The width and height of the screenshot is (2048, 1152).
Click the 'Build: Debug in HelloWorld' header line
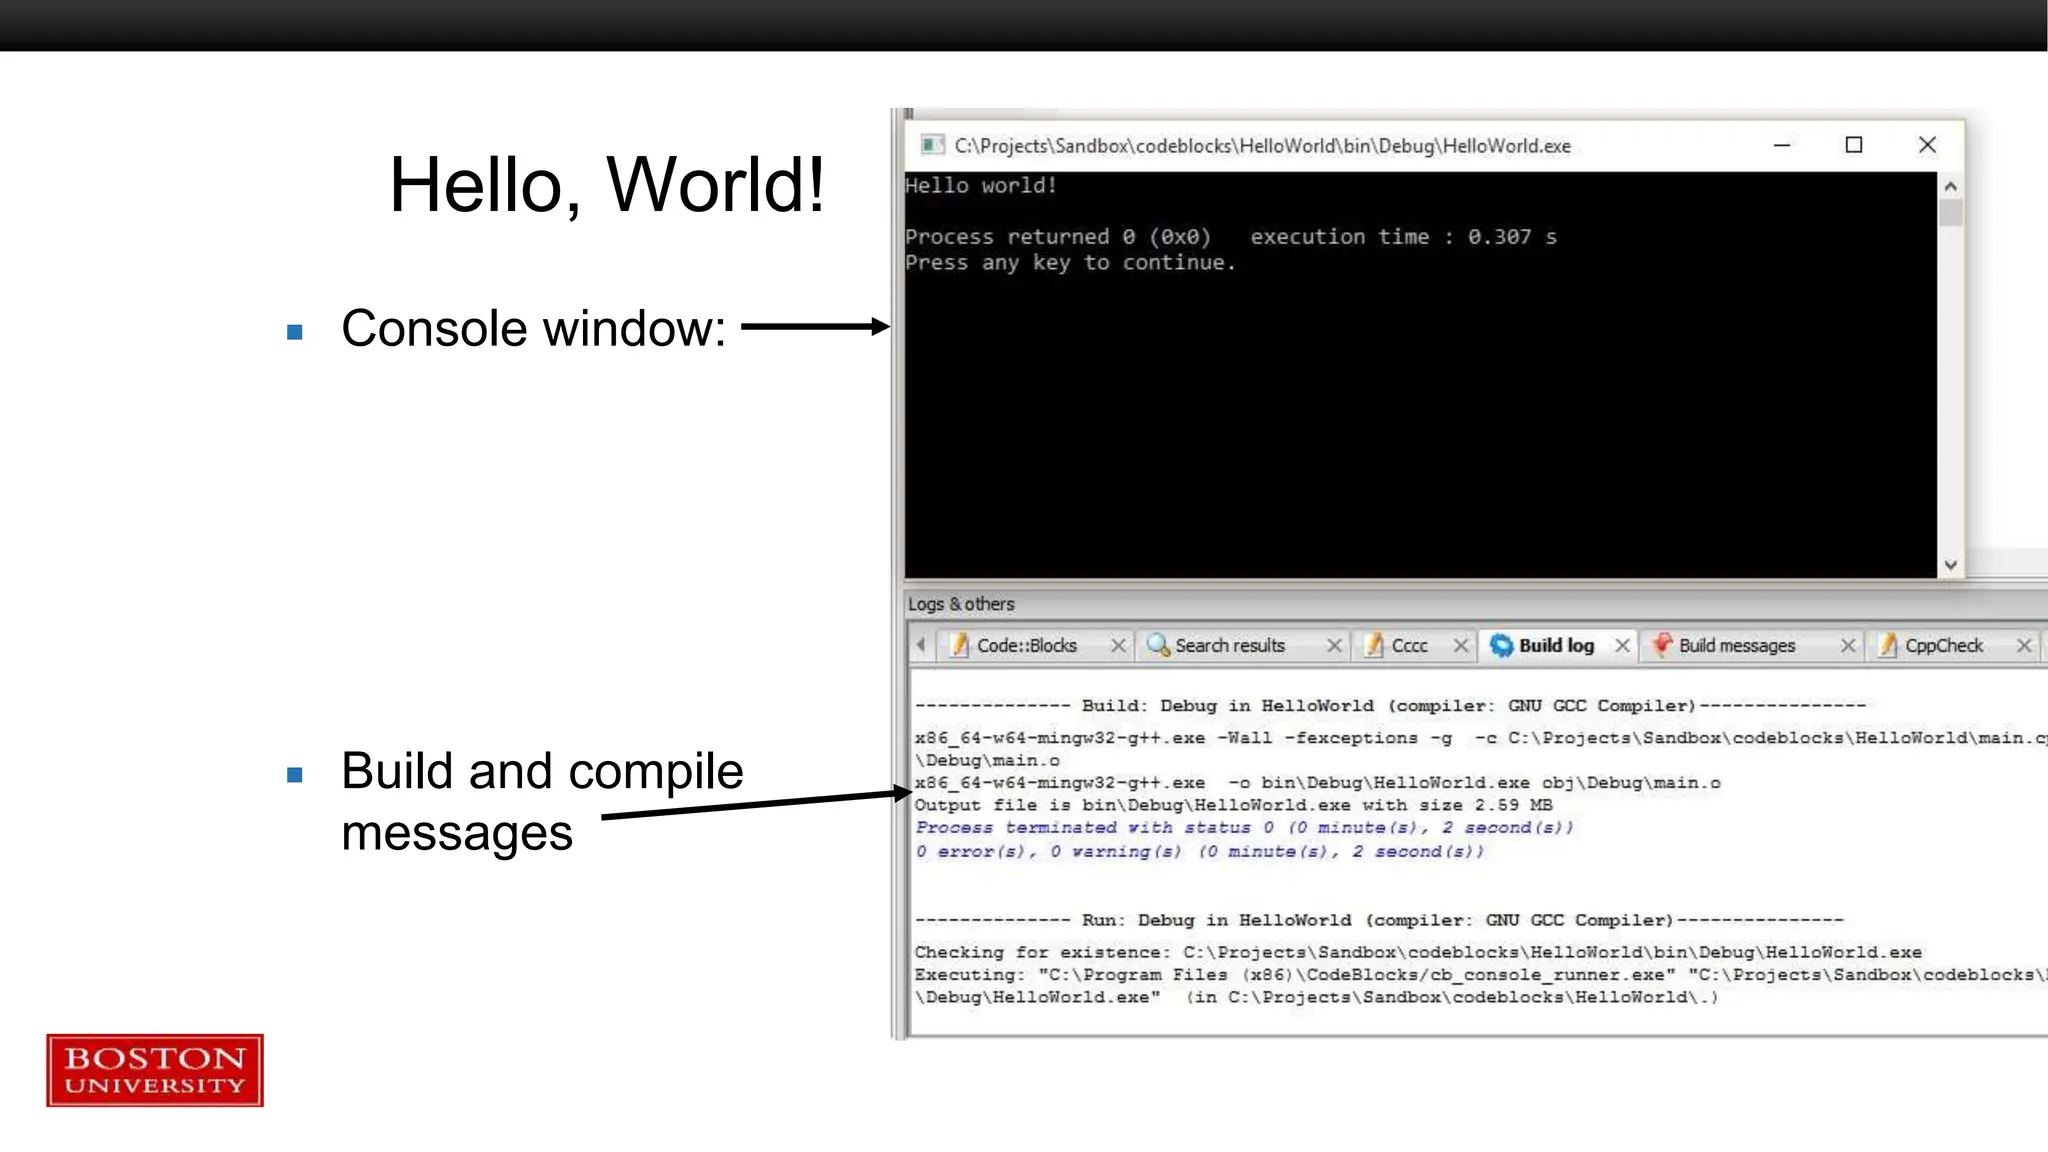(x=1390, y=706)
